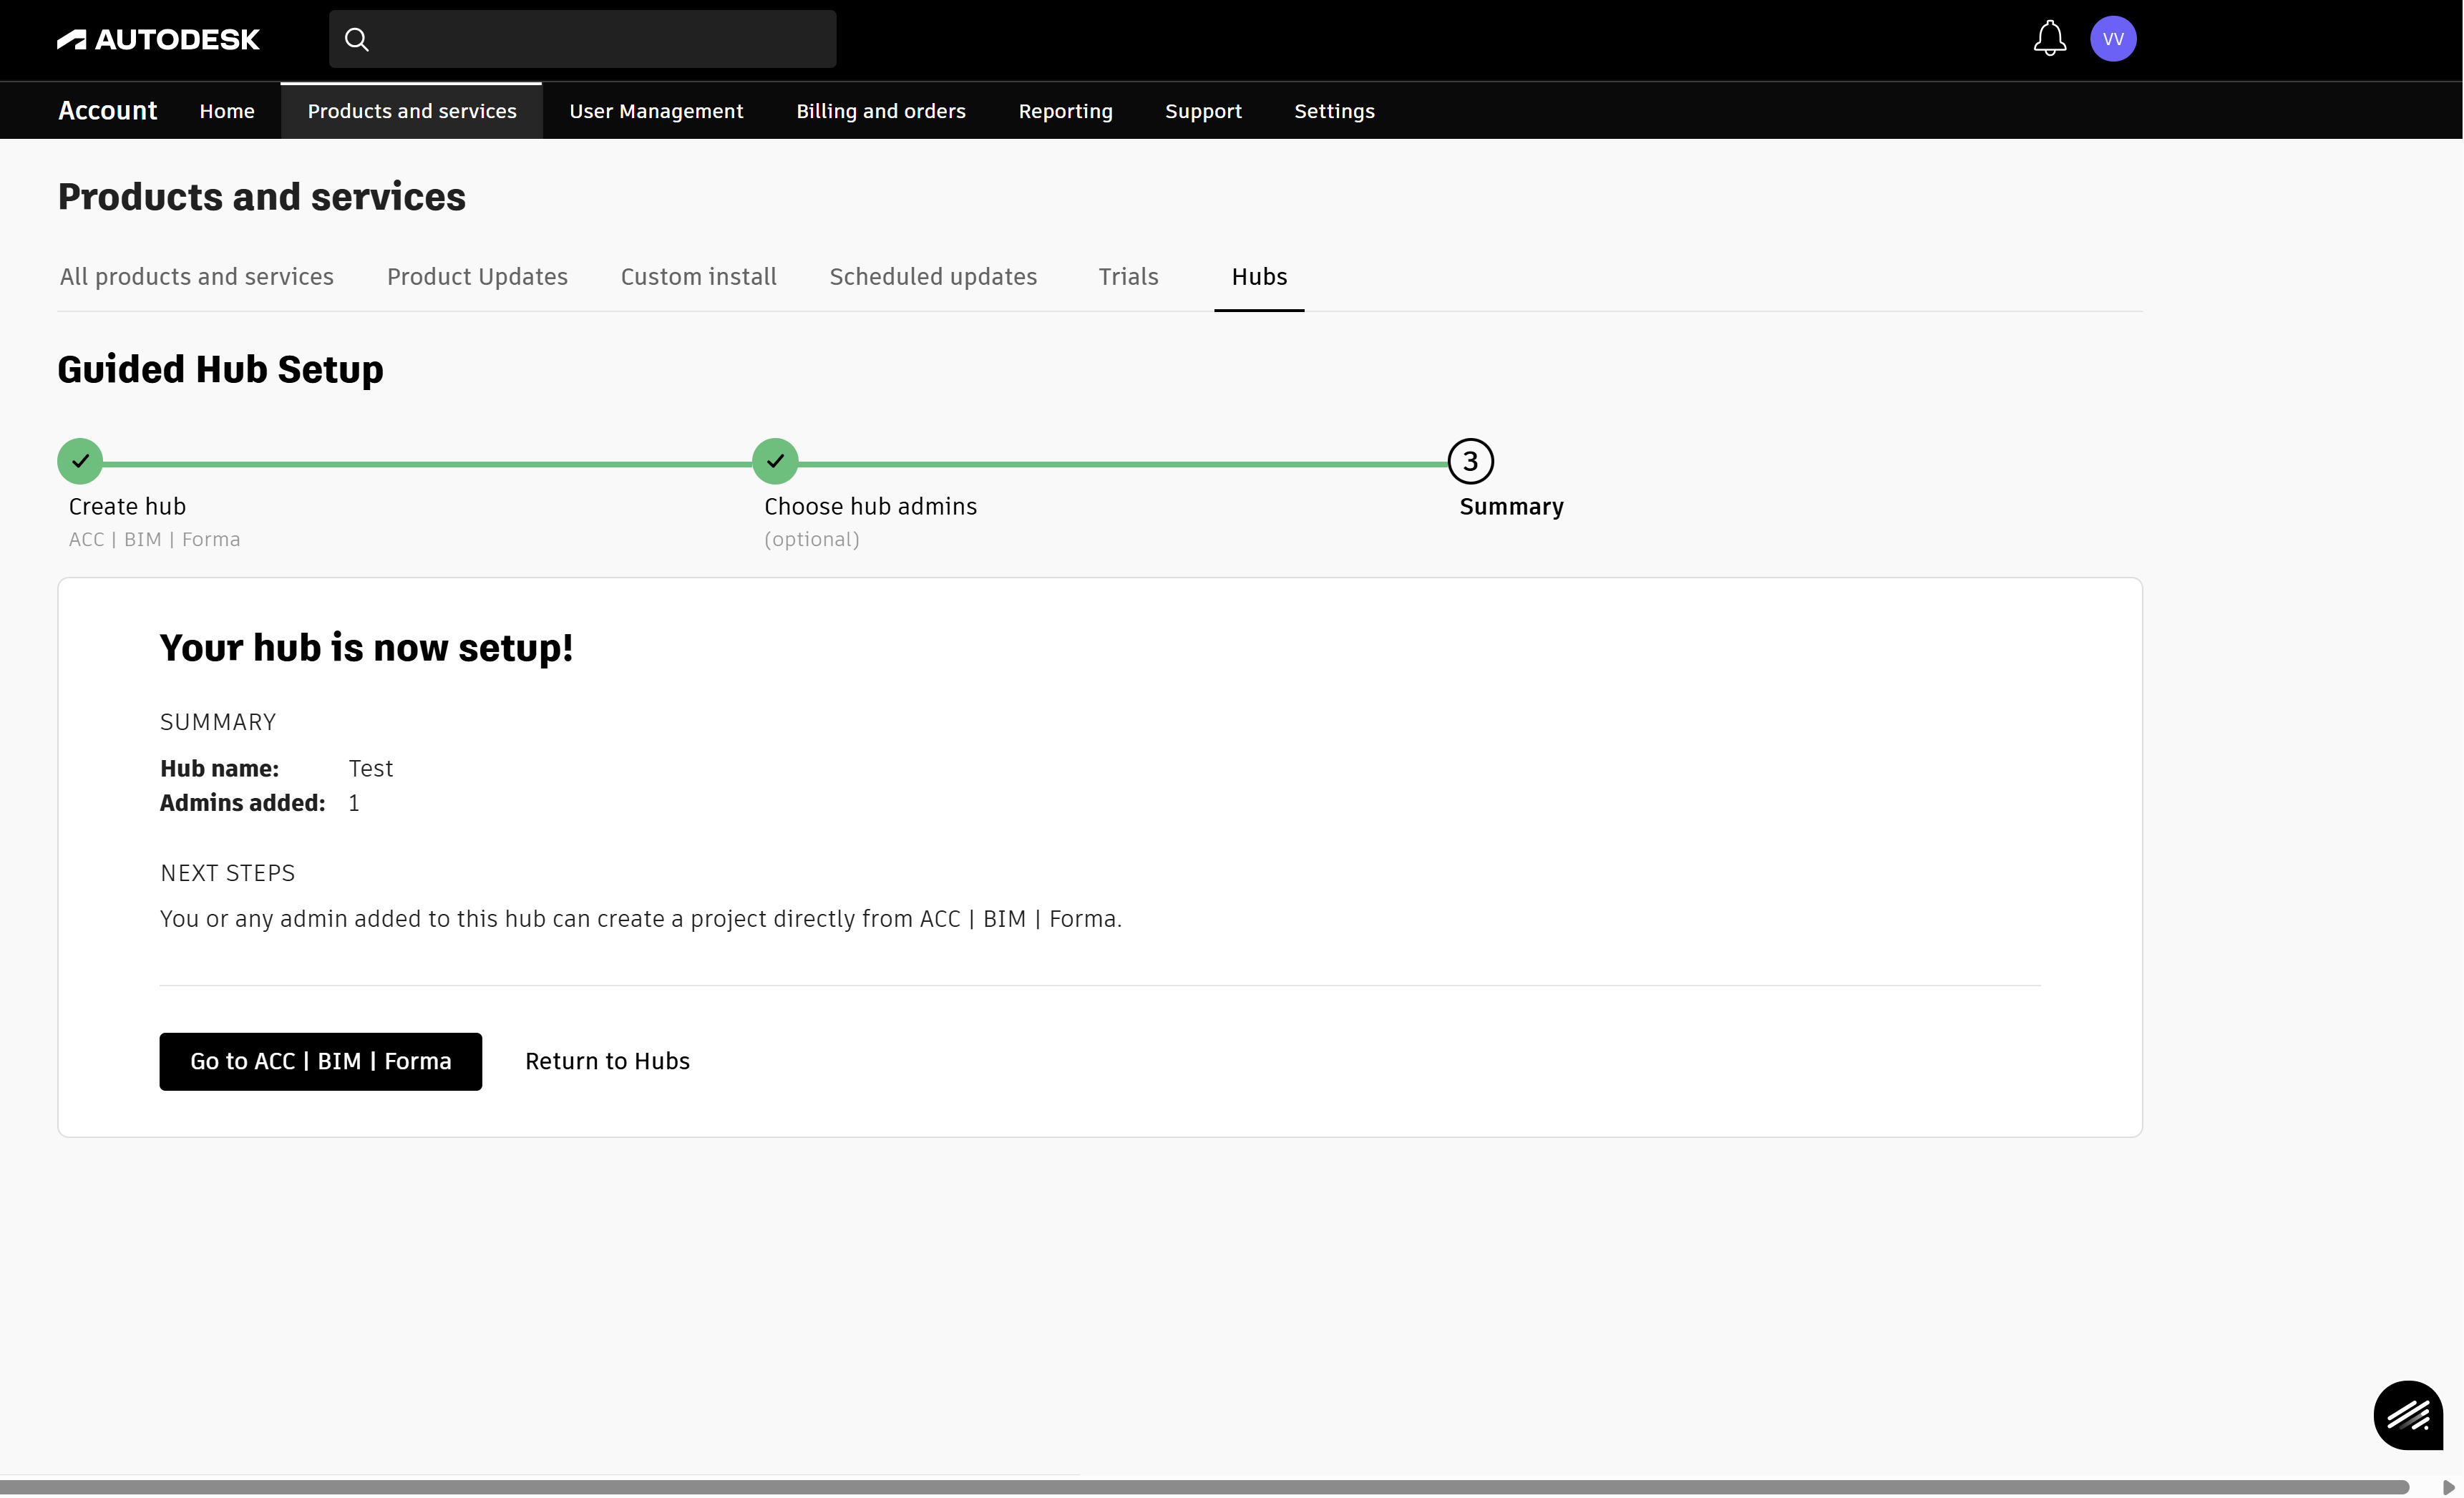
Task: Click the Return to Hubs link
Action: click(607, 1061)
